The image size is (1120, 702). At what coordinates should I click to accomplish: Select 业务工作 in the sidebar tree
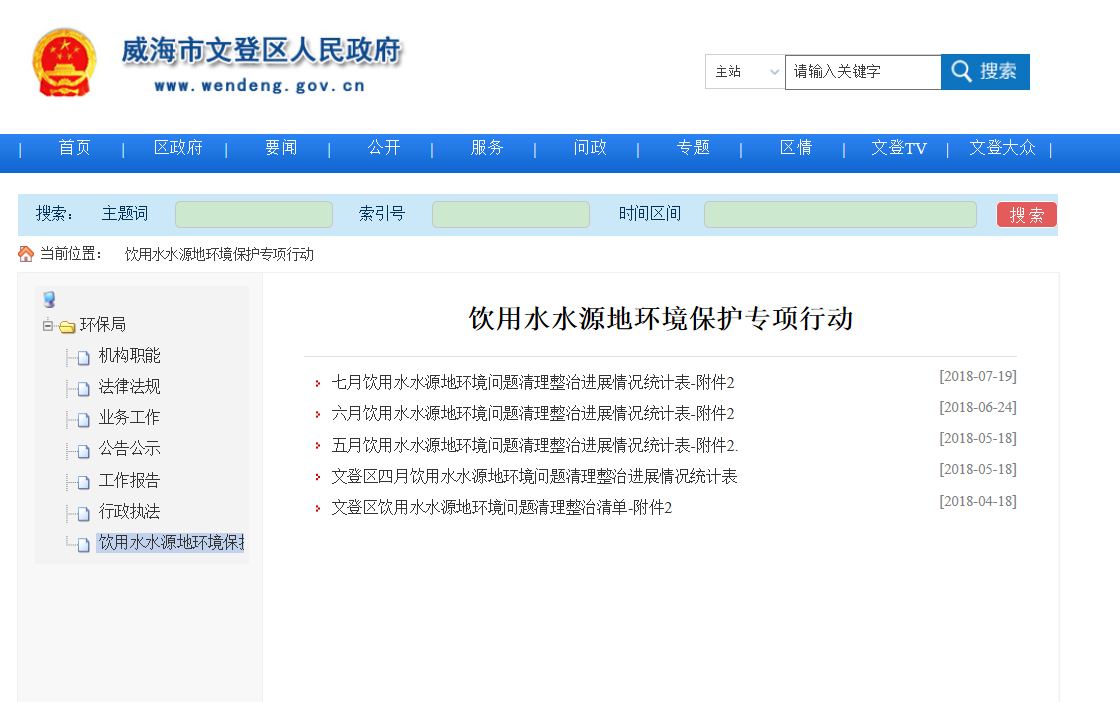(x=129, y=418)
